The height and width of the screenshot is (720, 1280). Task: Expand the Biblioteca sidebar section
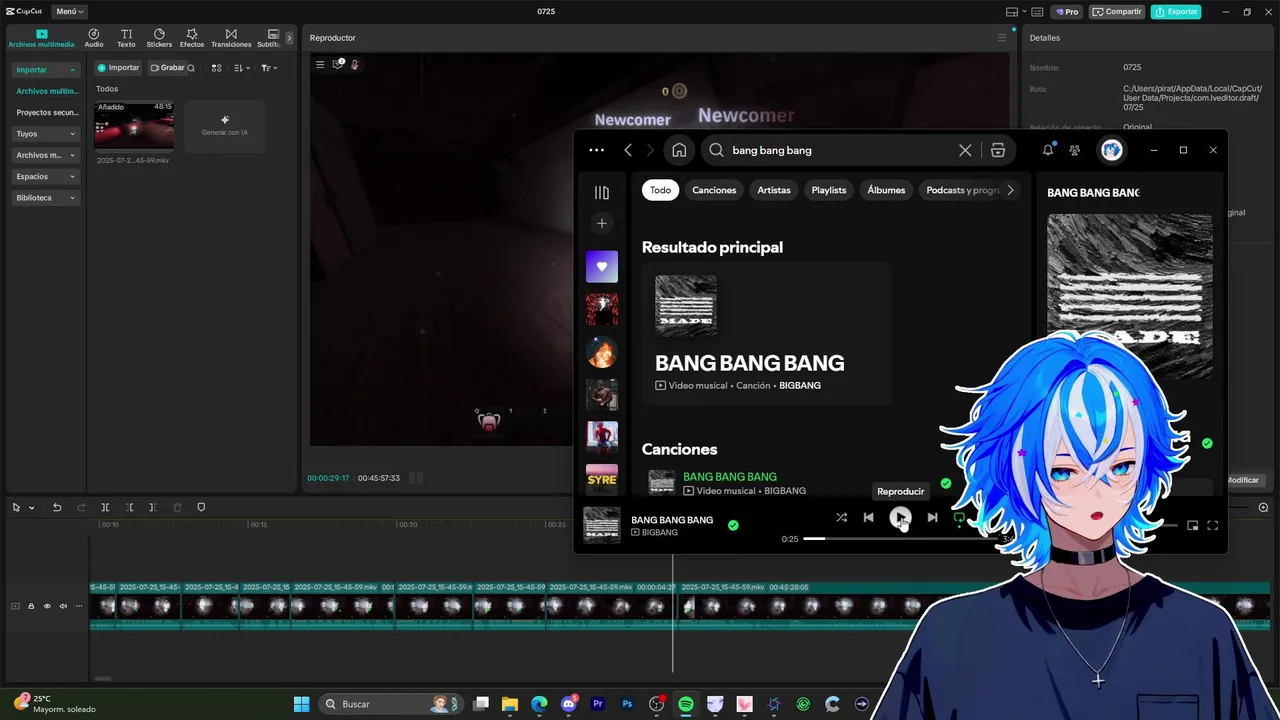46,198
